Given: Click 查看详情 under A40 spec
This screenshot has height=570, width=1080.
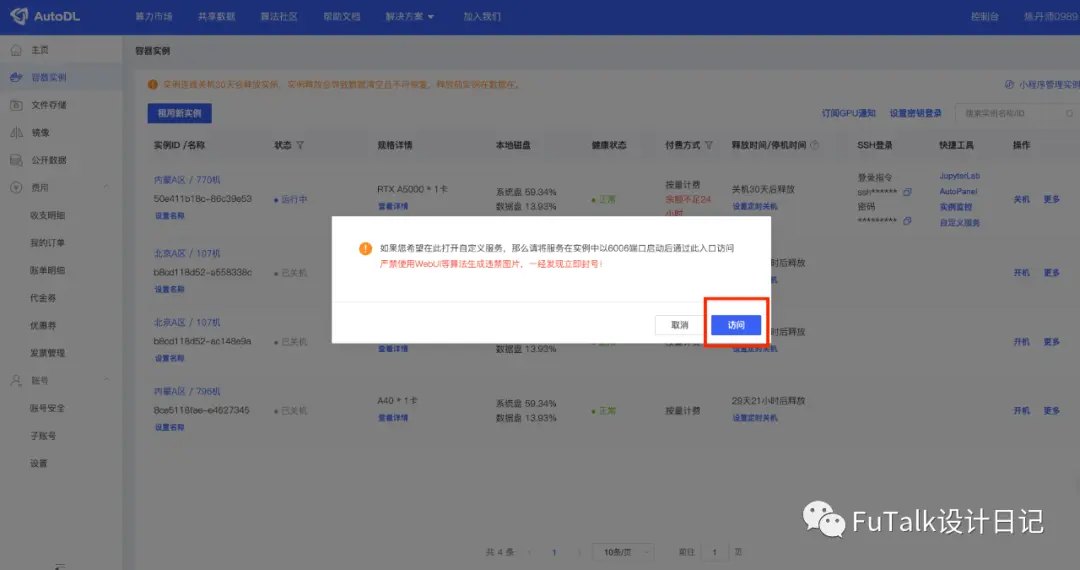Looking at the screenshot, I should click(393, 417).
